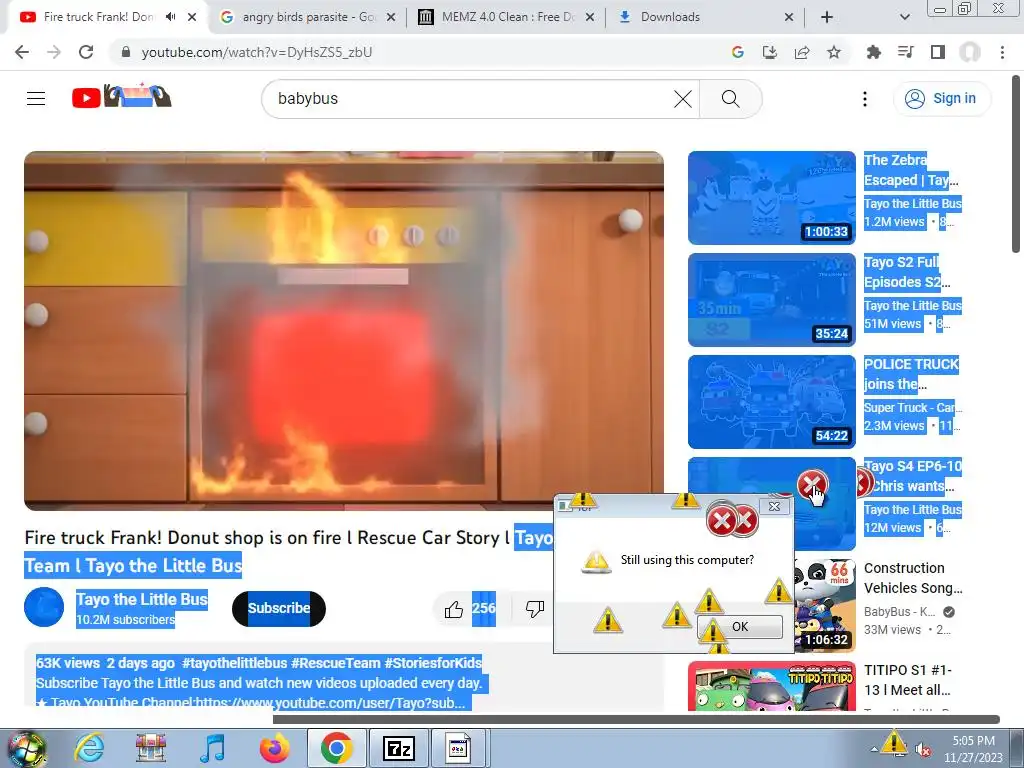Open the #tayothelittlebus hashtag link
Image resolution: width=1024 pixels, height=768 pixels.
(x=234, y=663)
